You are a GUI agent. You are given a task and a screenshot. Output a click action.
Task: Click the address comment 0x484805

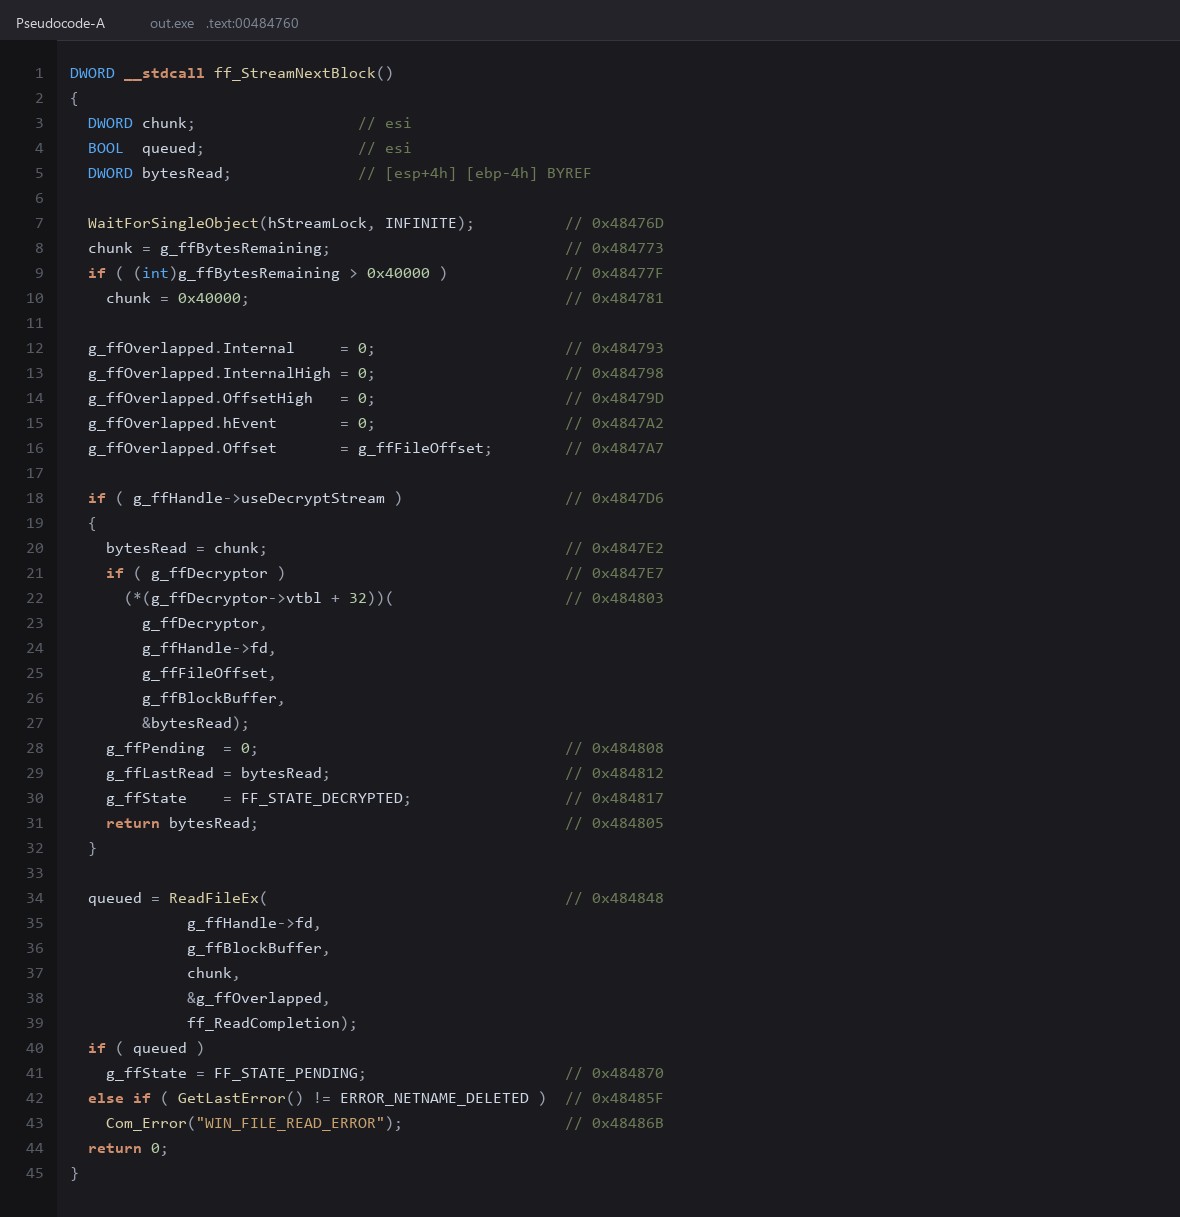(614, 823)
